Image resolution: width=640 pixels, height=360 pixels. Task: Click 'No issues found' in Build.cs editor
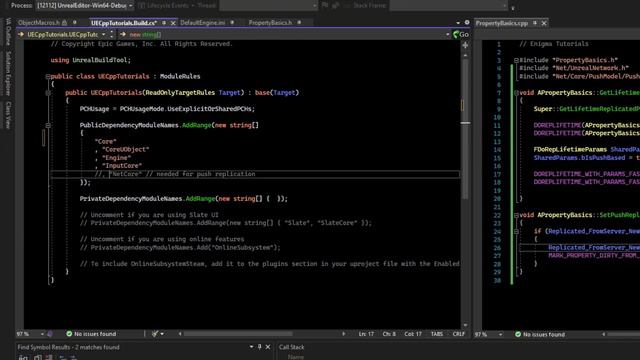tap(91, 334)
